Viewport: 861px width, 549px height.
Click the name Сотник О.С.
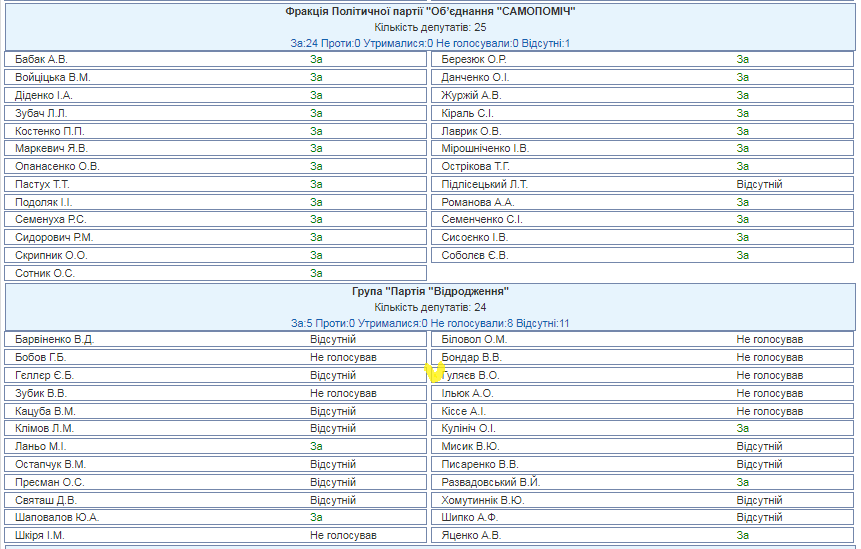pyautogui.click(x=44, y=273)
